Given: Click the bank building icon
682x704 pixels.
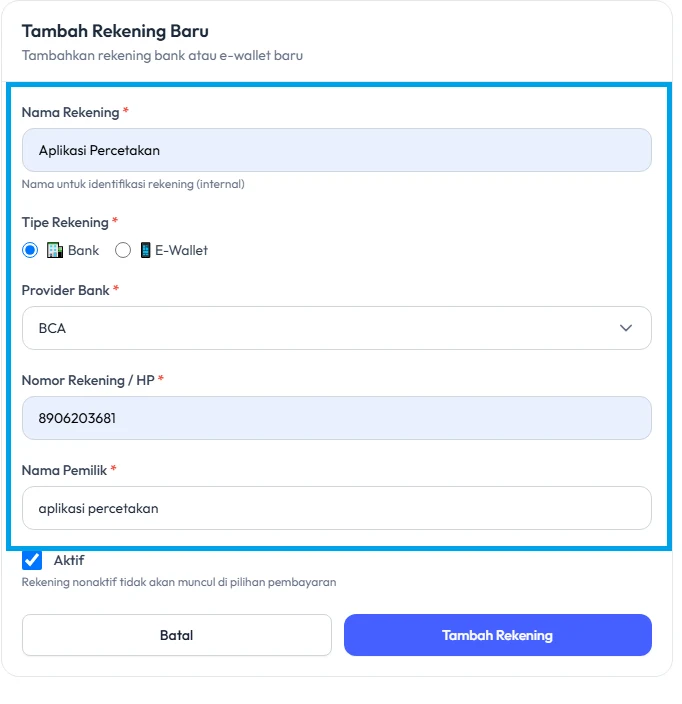Looking at the screenshot, I should tap(55, 250).
